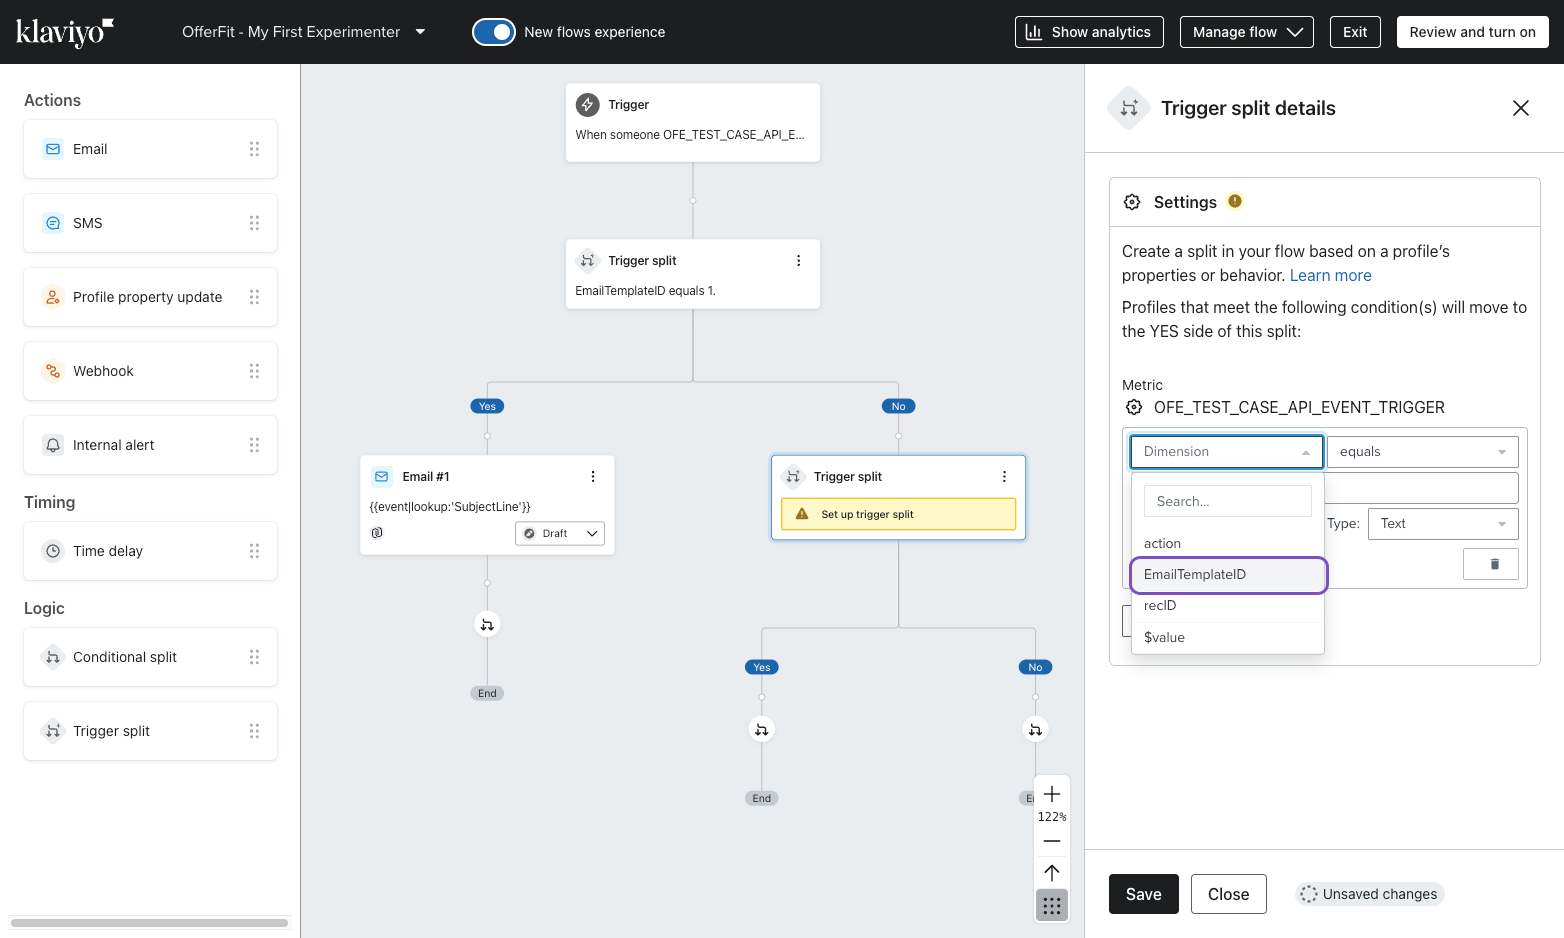Open the Draft status dropdown on Email #1

[559, 533]
